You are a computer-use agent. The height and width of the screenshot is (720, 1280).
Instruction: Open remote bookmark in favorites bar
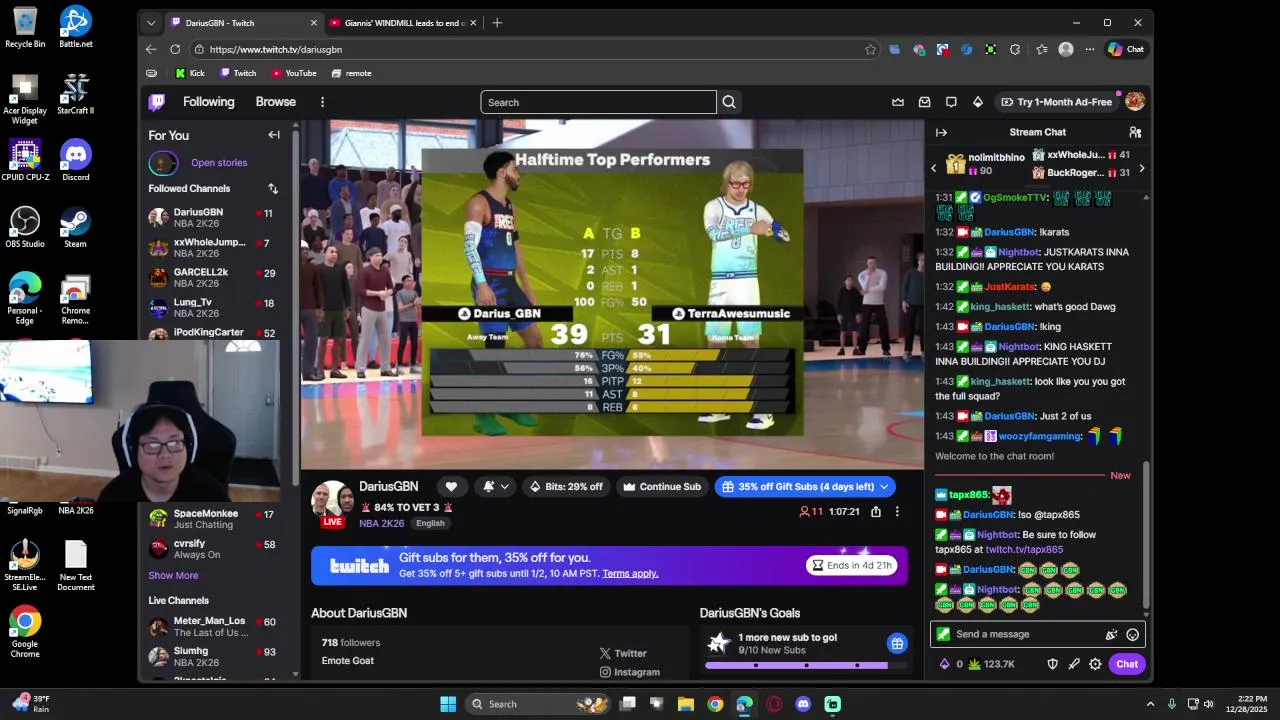click(x=351, y=73)
